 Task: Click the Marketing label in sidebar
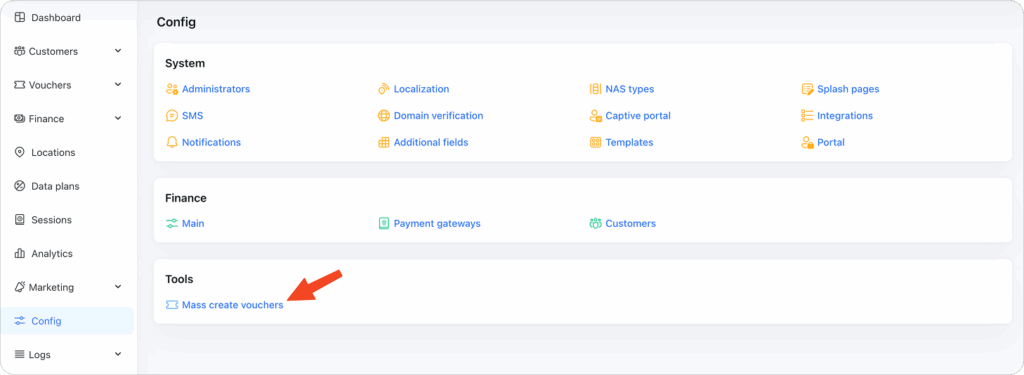tap(52, 287)
